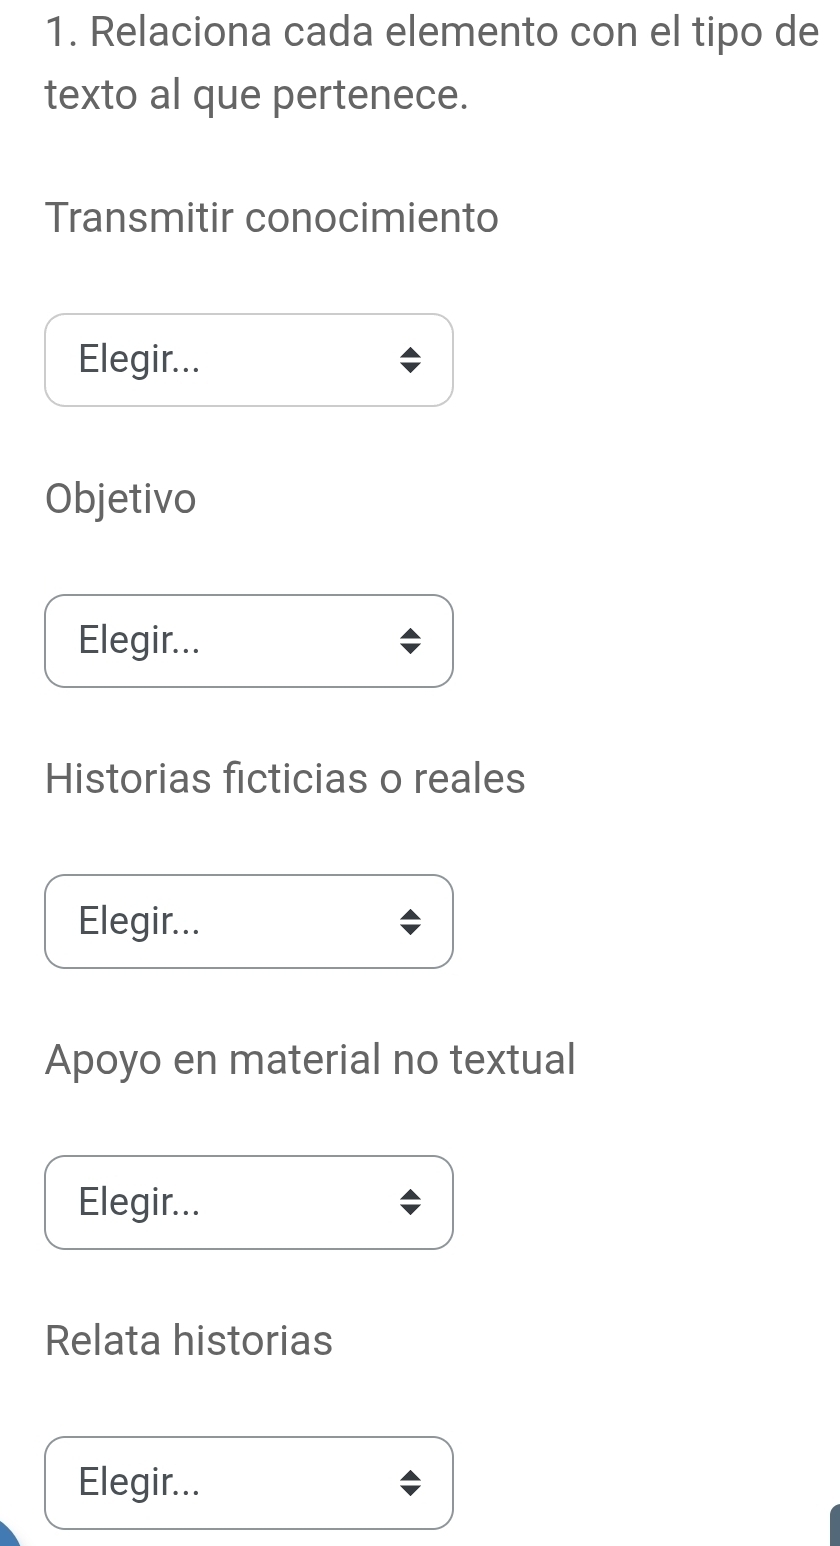Click the Elegir... placeholder text under Objetivo
This screenshot has height=1546, width=840.
[140, 641]
